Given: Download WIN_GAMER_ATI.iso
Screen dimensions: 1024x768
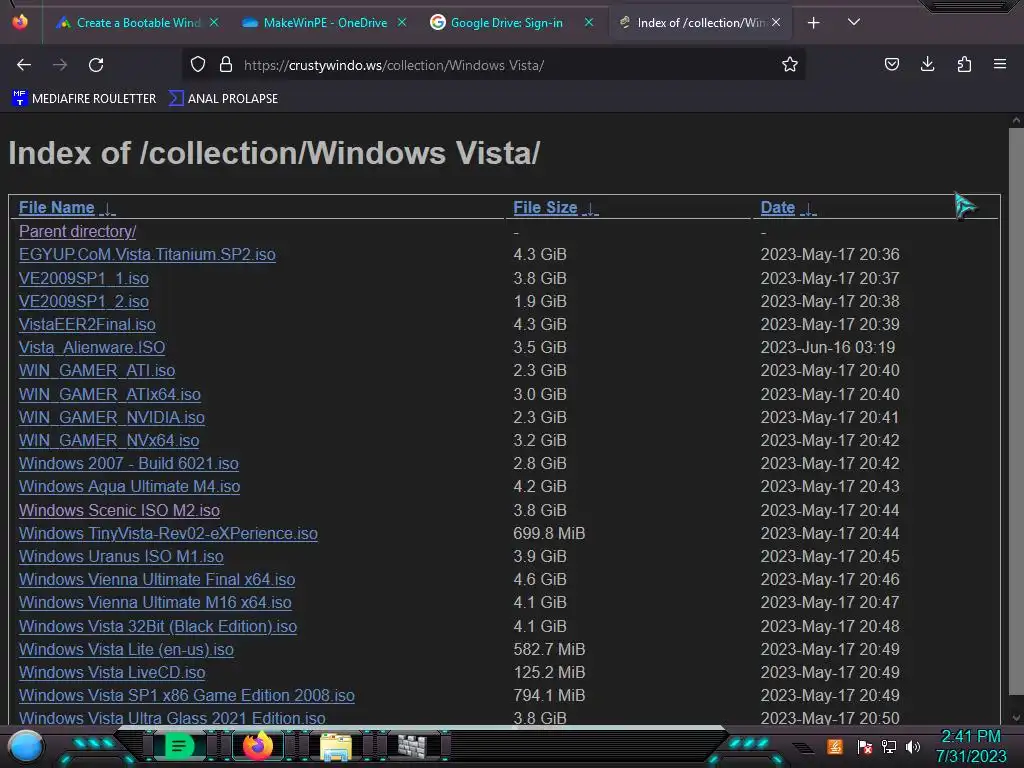Looking at the screenshot, I should (x=97, y=370).
